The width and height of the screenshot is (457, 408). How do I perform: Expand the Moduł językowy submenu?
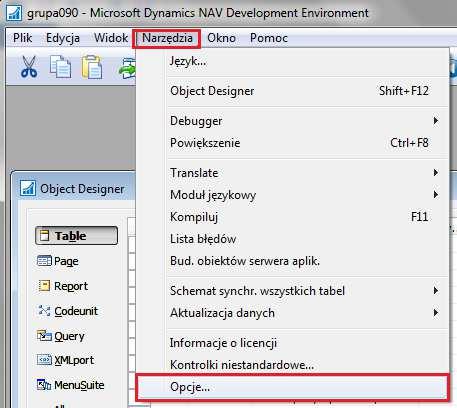292,195
